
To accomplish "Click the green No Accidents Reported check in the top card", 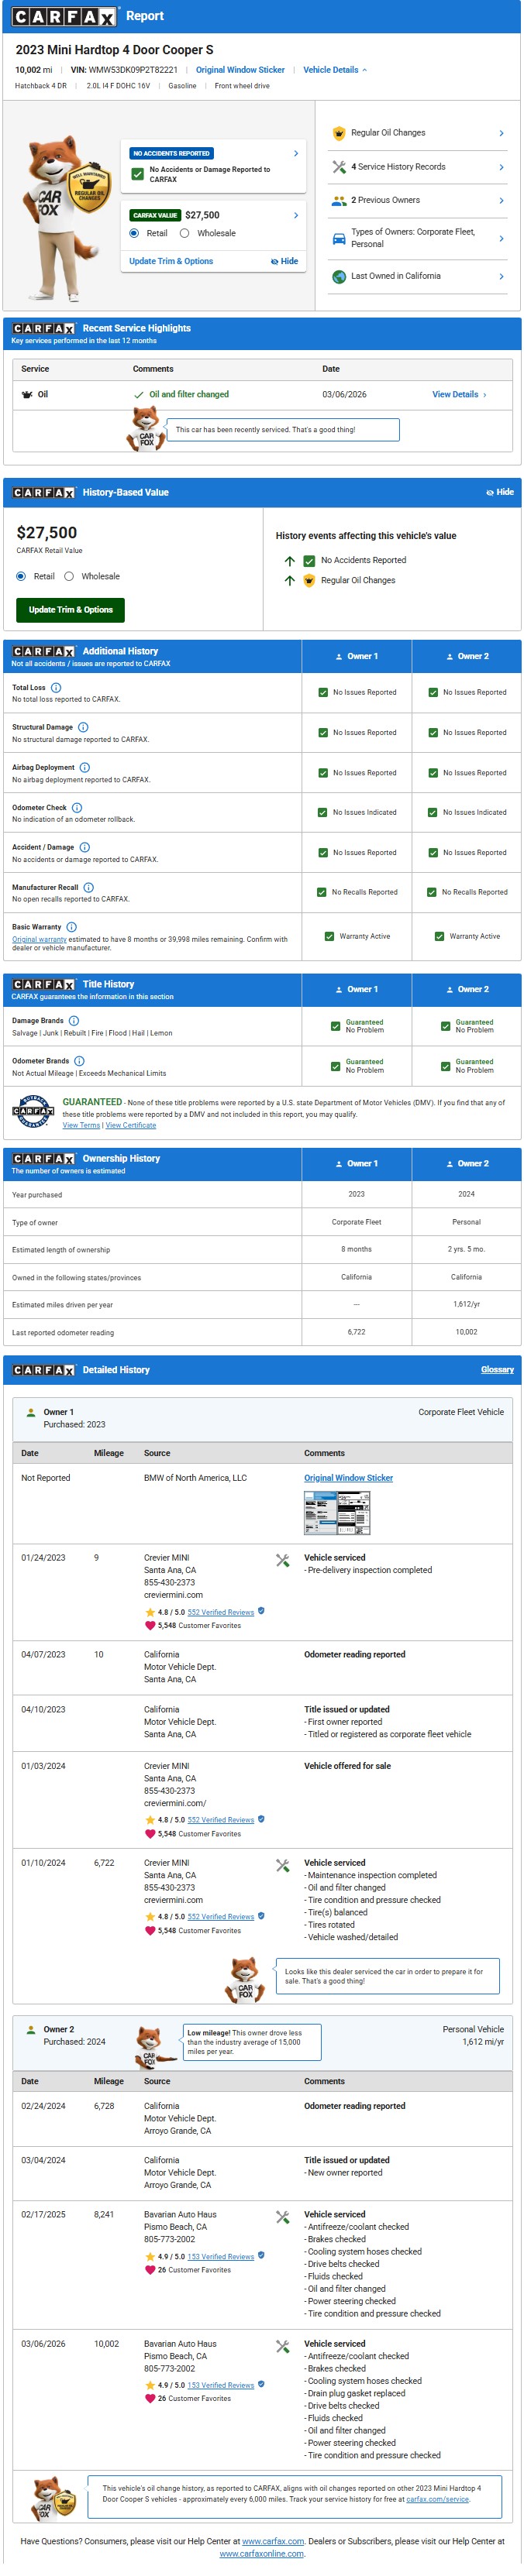I will (x=138, y=174).
